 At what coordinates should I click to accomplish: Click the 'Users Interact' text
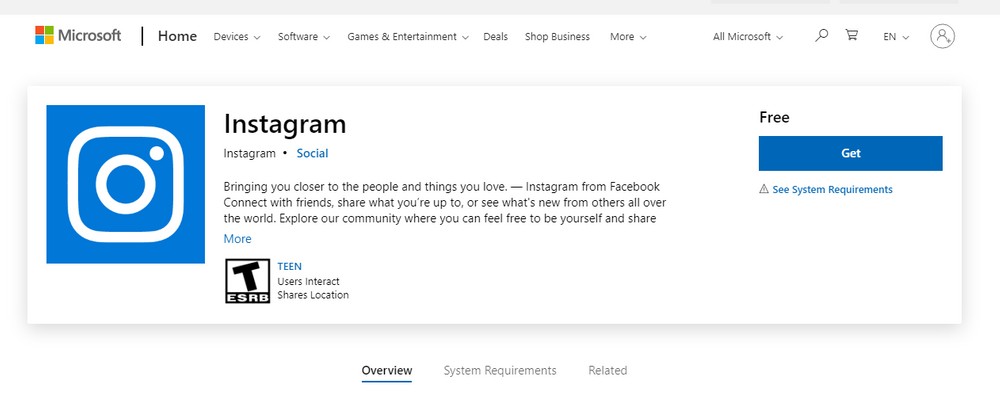pyautogui.click(x=309, y=281)
